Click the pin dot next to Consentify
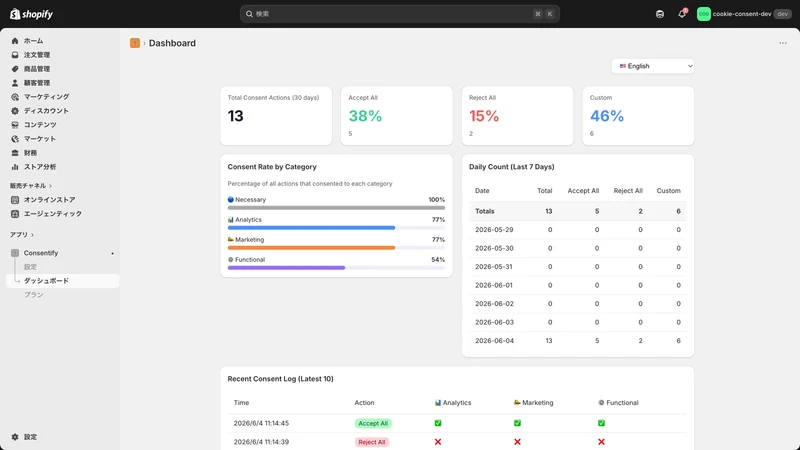Viewport: 800px width, 450px height. [x=112, y=253]
